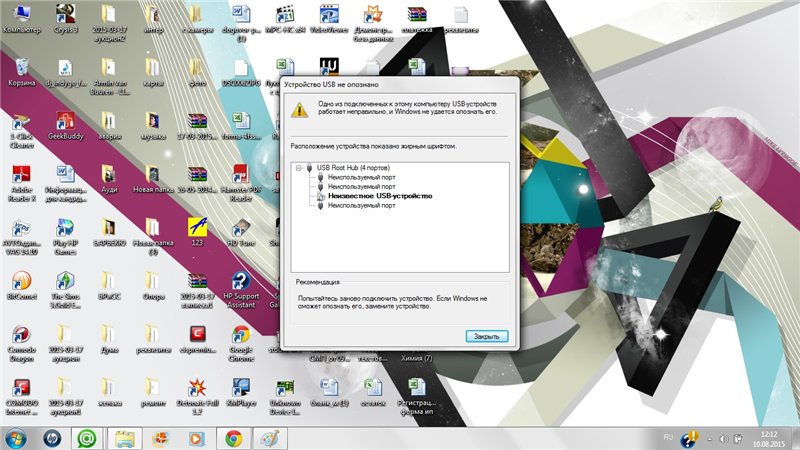Open the Windows Start menu
Image resolution: width=800 pixels, height=450 pixels.
tap(17, 438)
